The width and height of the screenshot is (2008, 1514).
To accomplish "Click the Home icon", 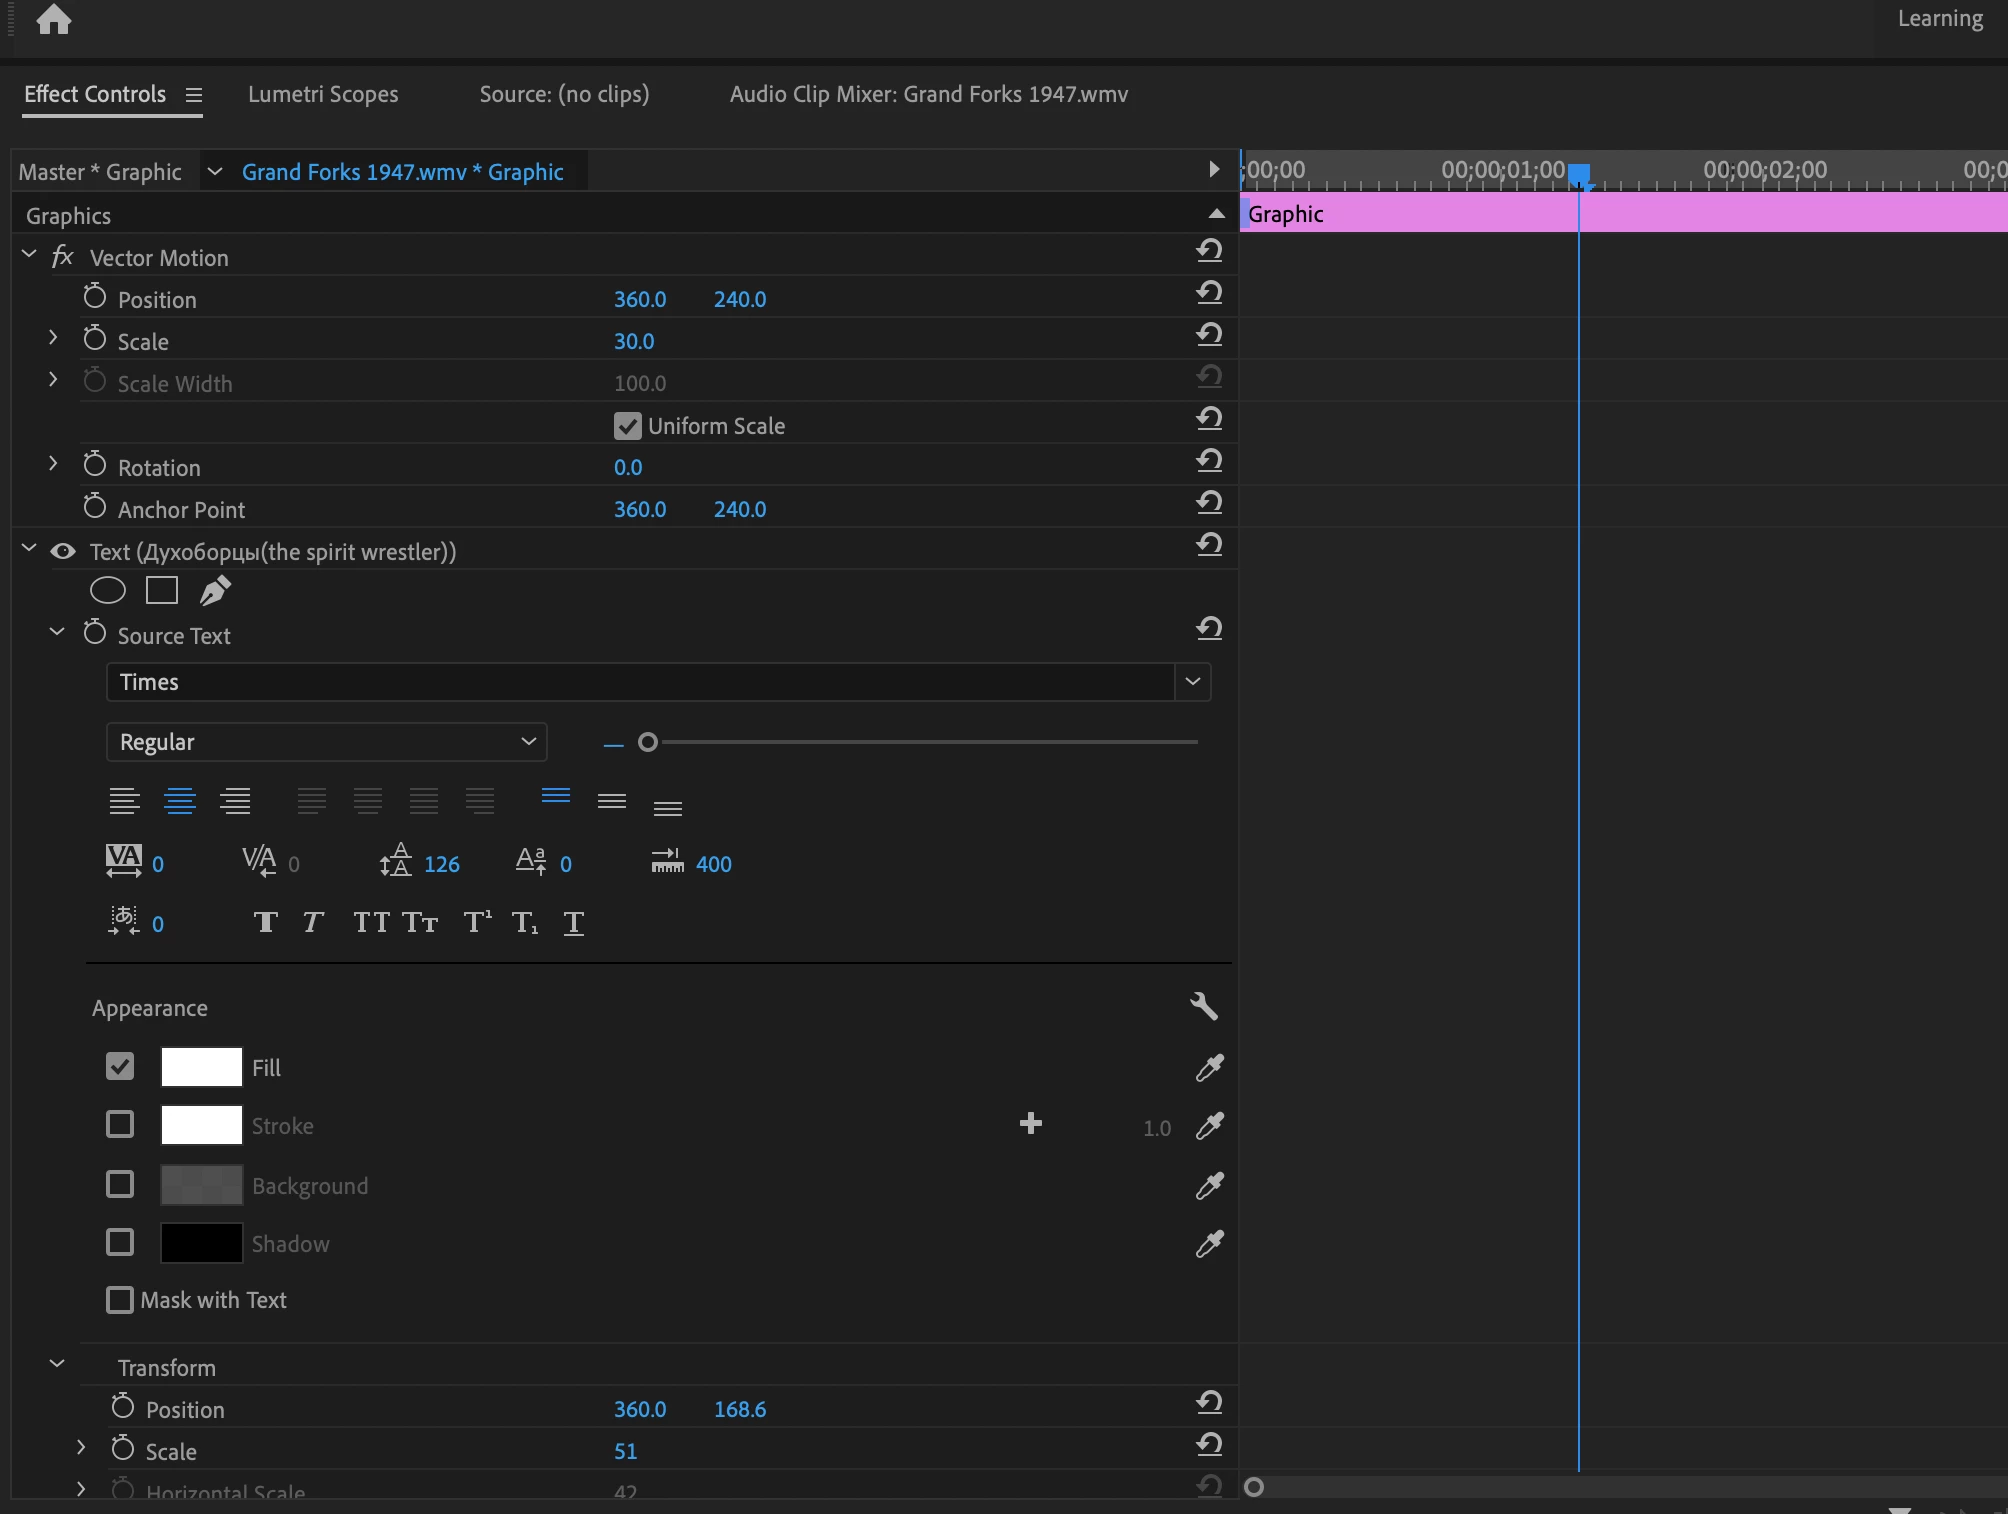I will [54, 19].
